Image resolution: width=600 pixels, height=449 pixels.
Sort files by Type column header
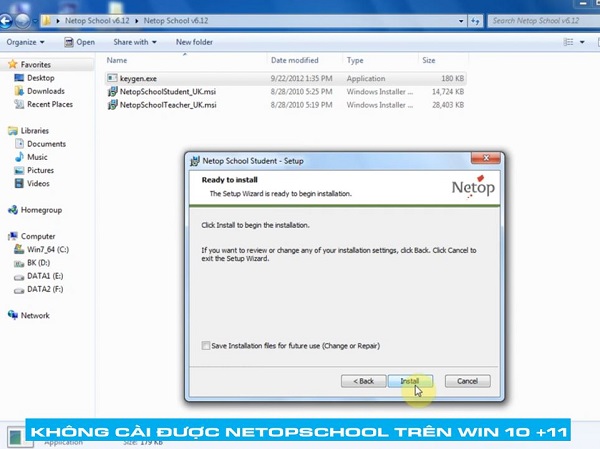pos(355,60)
